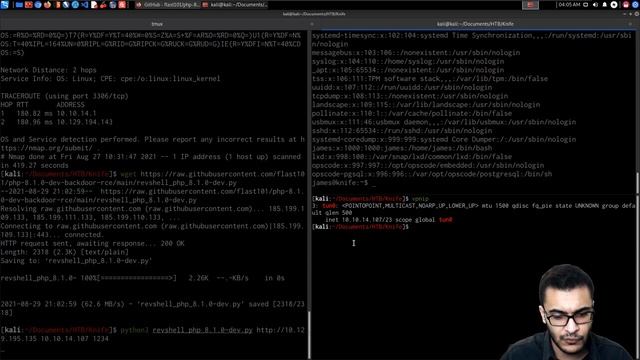This screenshot has width=640, height=360.
Task: Click the red tray icon near the right edge
Action: [626, 5]
